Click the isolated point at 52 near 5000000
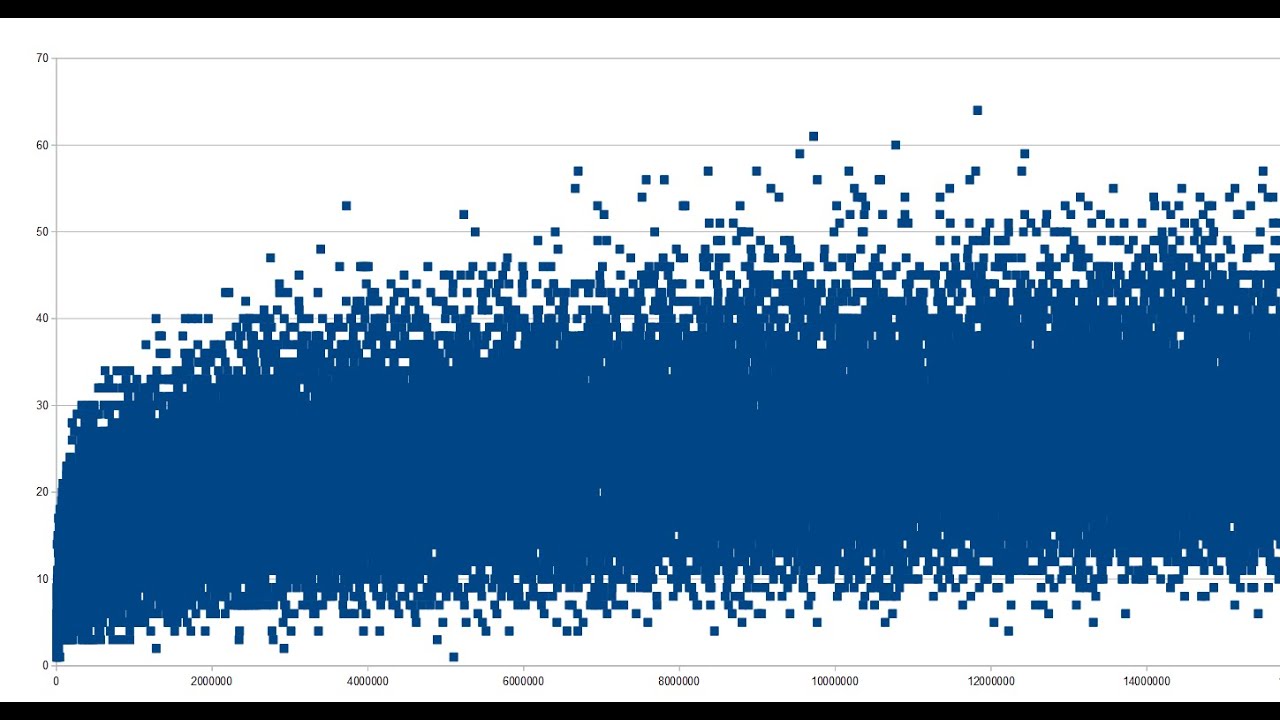The height and width of the screenshot is (720, 1280). click(x=463, y=214)
